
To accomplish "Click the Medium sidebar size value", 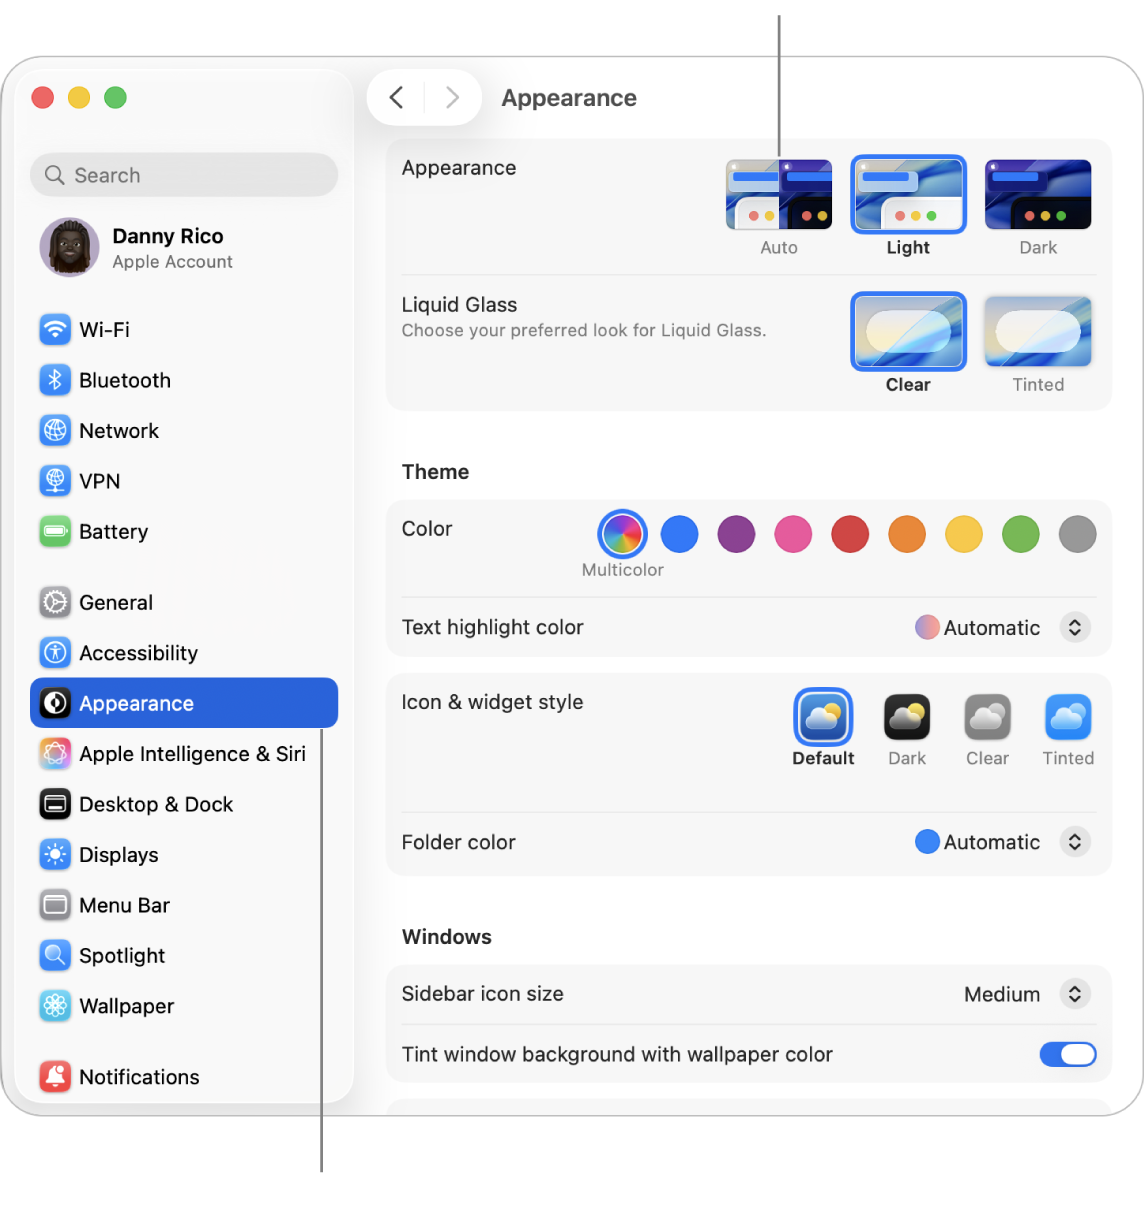I will click(1002, 994).
